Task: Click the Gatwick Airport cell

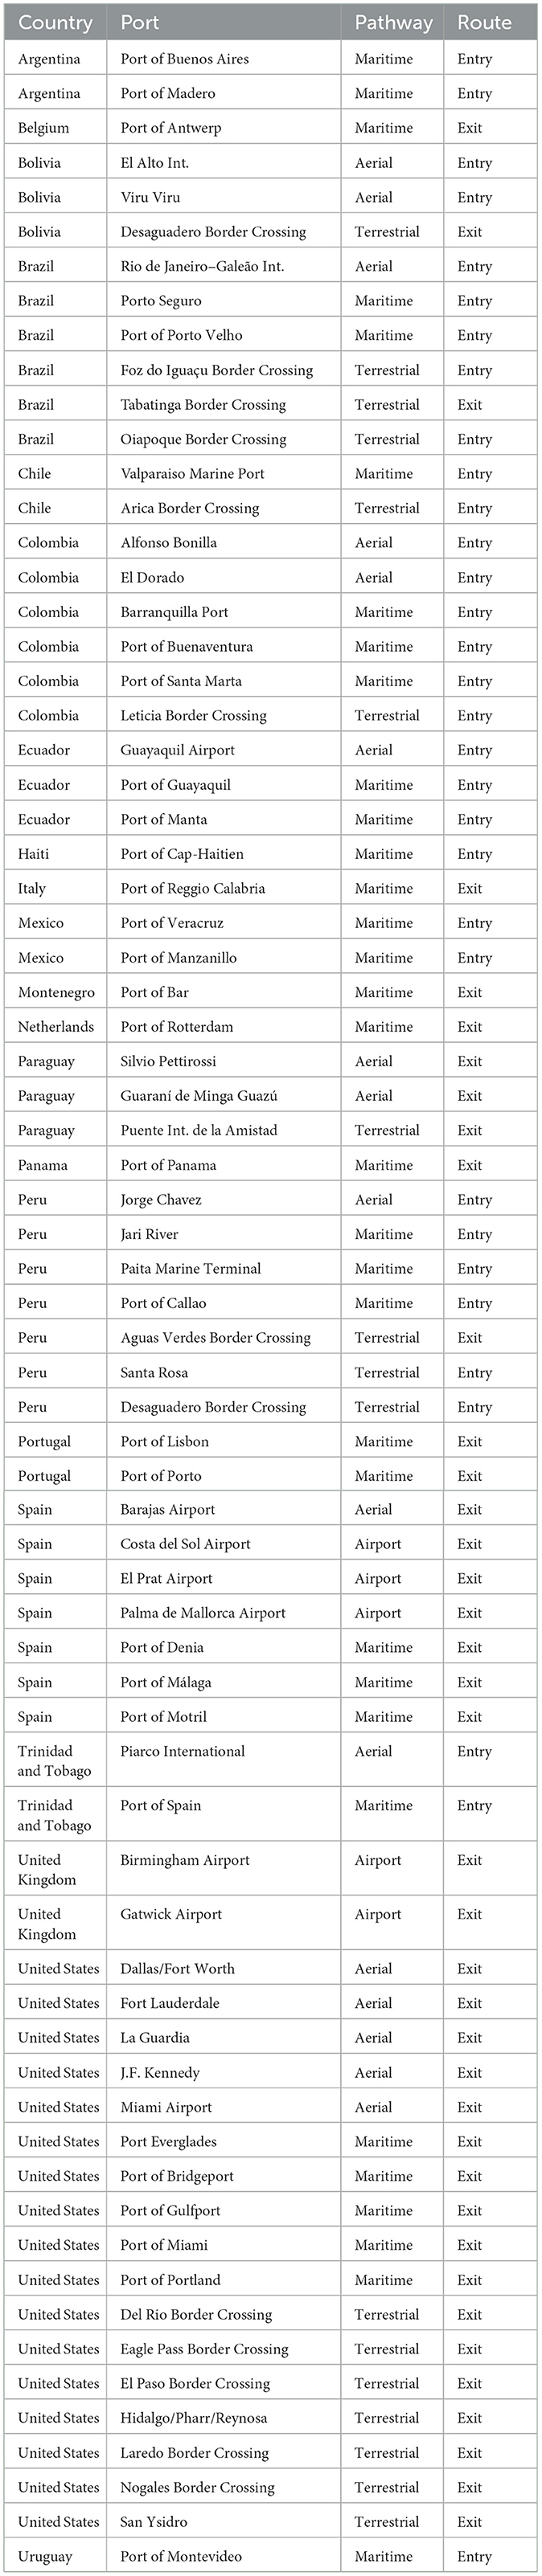Action: coord(171,1914)
